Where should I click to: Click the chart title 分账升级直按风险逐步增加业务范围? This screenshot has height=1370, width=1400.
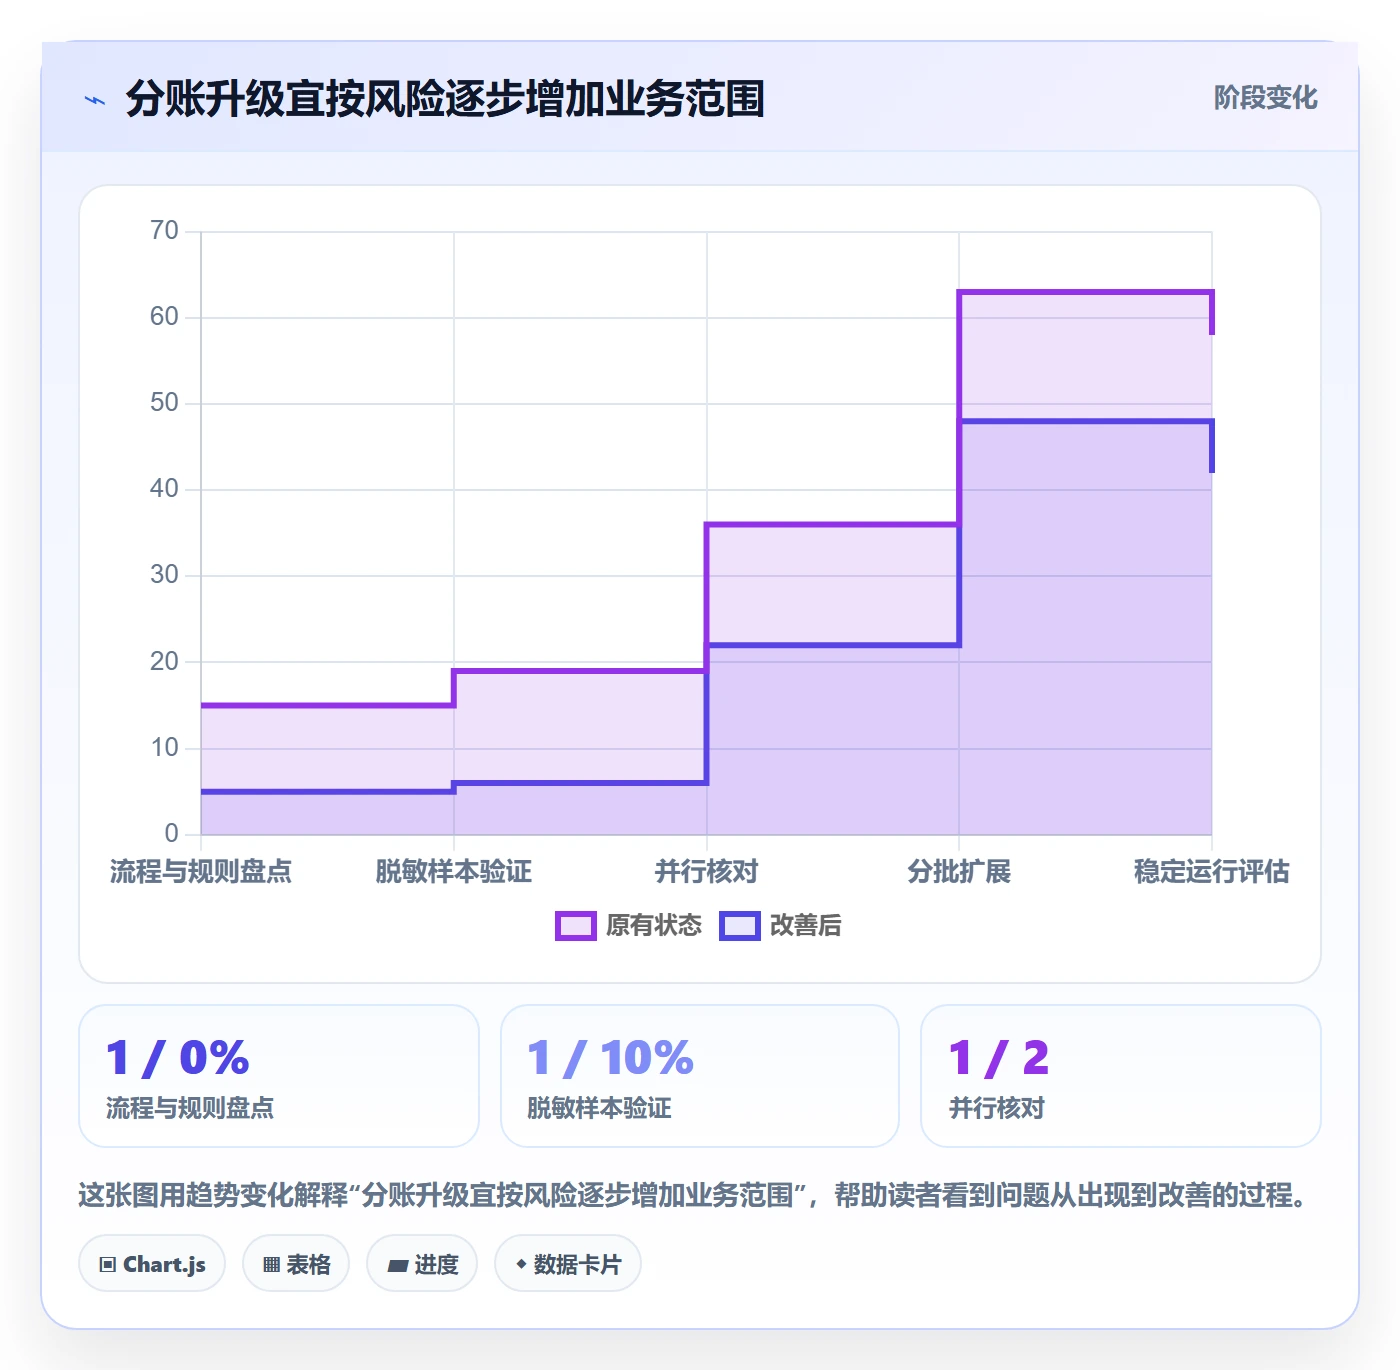coord(445,99)
